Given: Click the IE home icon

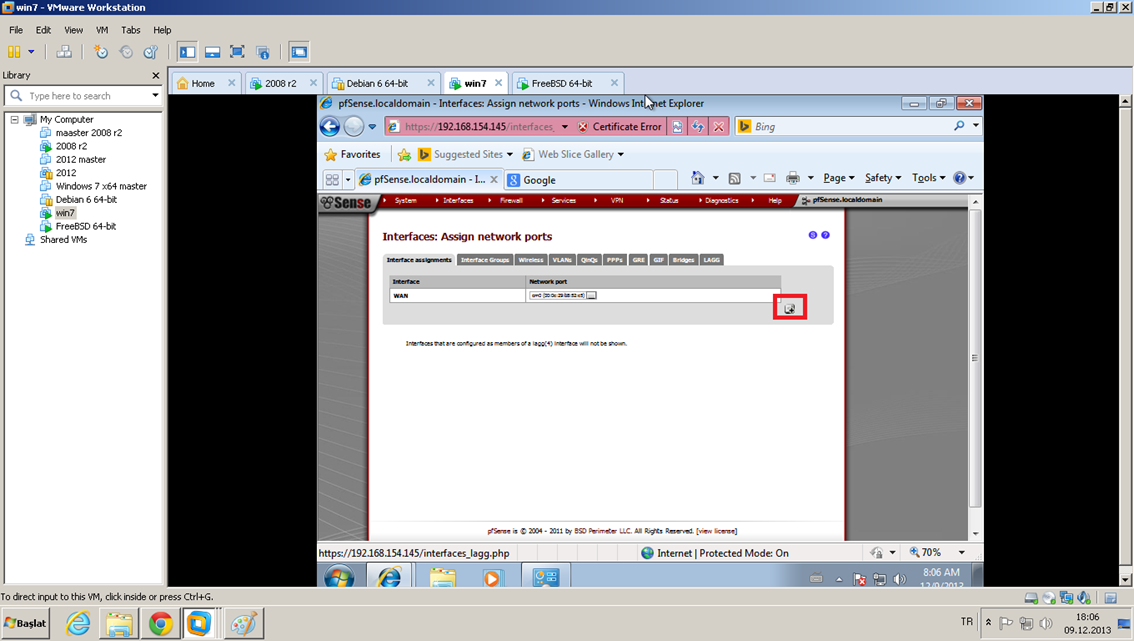Looking at the screenshot, I should click(x=697, y=177).
